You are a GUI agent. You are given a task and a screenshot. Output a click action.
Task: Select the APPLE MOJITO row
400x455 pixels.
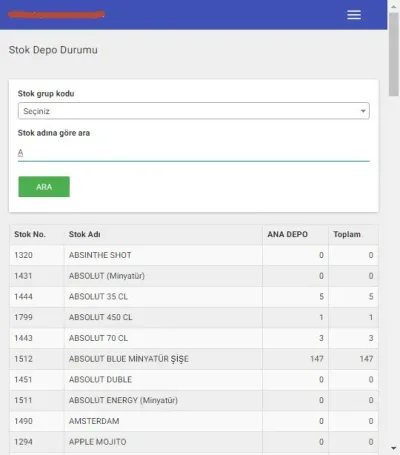click(194, 442)
